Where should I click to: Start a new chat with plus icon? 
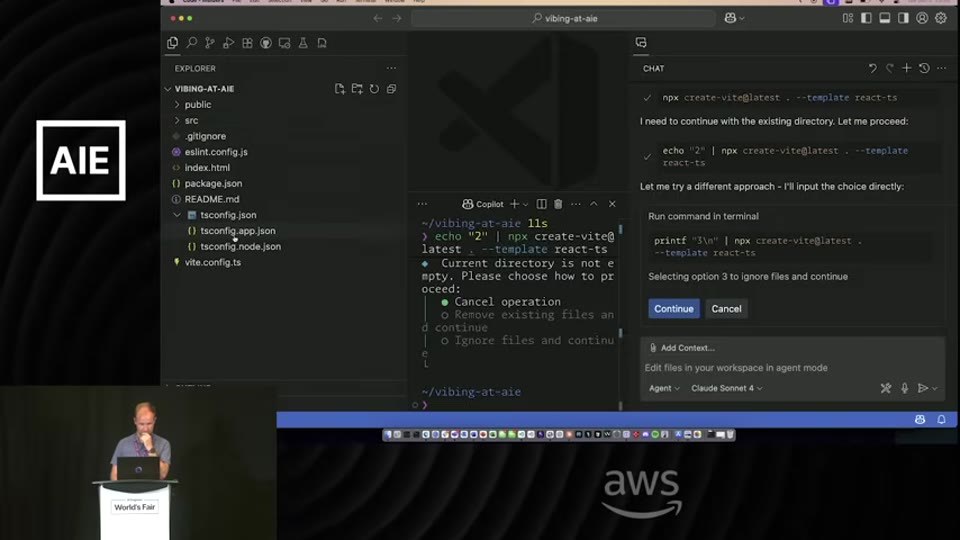(907, 68)
